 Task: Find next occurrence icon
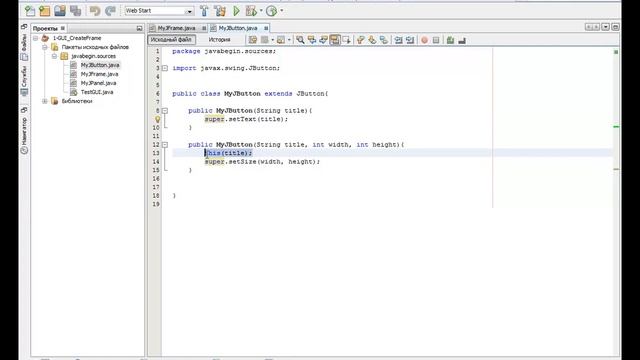pos(323,40)
